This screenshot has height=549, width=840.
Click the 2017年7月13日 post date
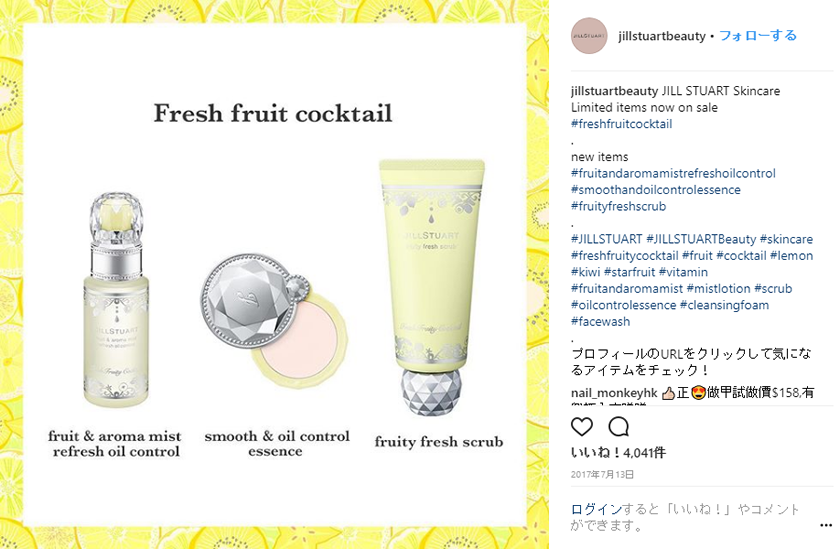[602, 475]
